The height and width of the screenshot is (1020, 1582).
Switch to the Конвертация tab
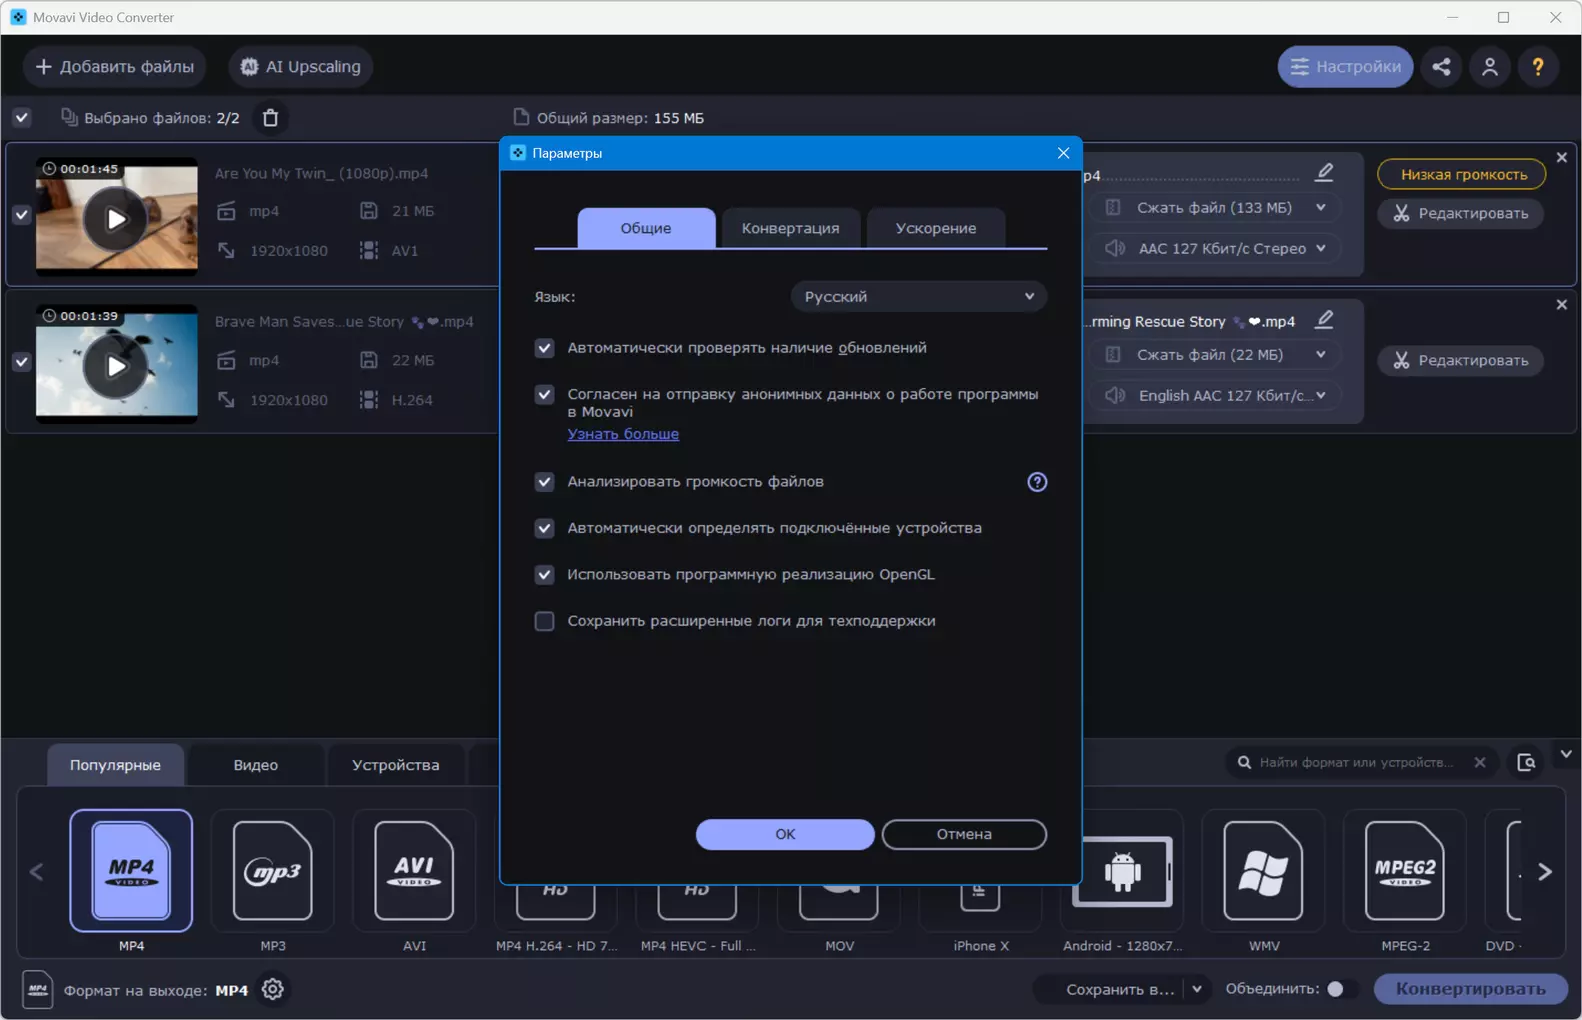[x=790, y=228]
